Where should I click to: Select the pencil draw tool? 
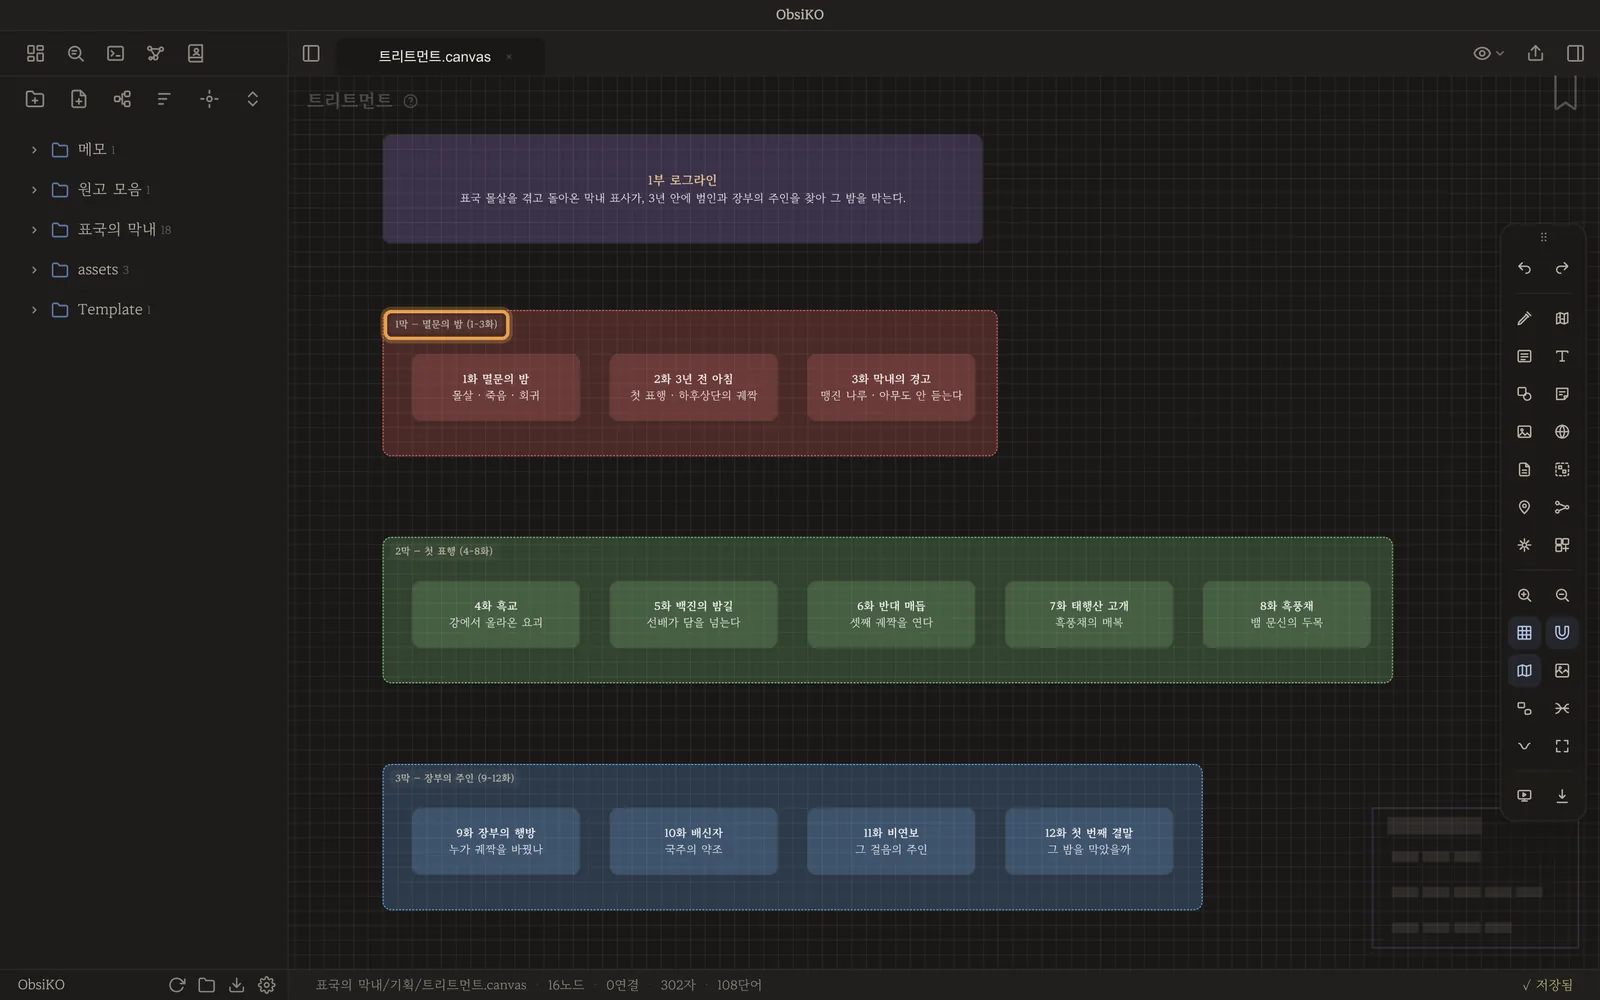click(x=1524, y=318)
